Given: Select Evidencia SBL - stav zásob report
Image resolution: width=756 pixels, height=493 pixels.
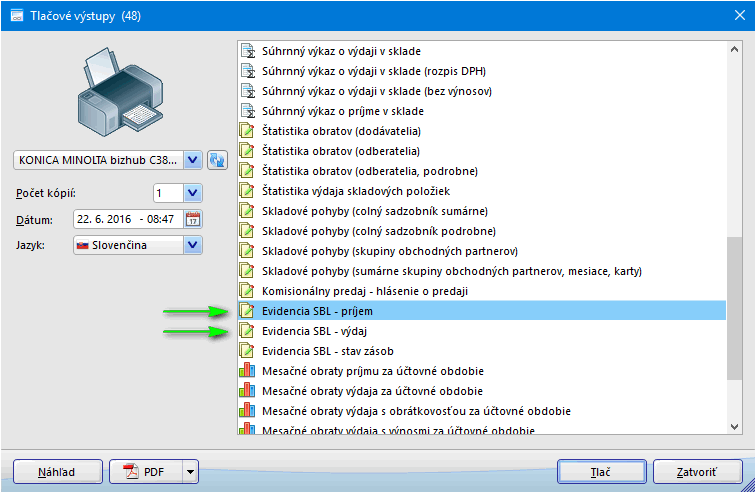Looking at the screenshot, I should 327,351.
